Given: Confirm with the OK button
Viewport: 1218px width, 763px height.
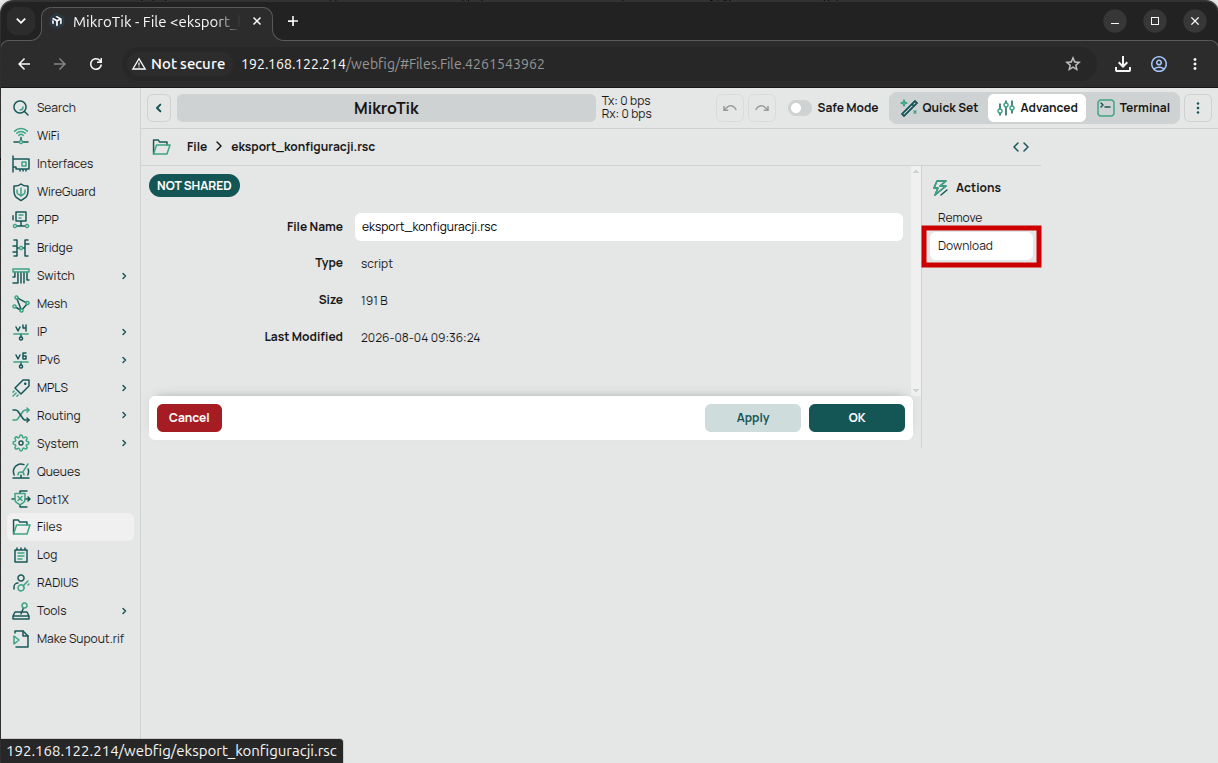Looking at the screenshot, I should (857, 418).
